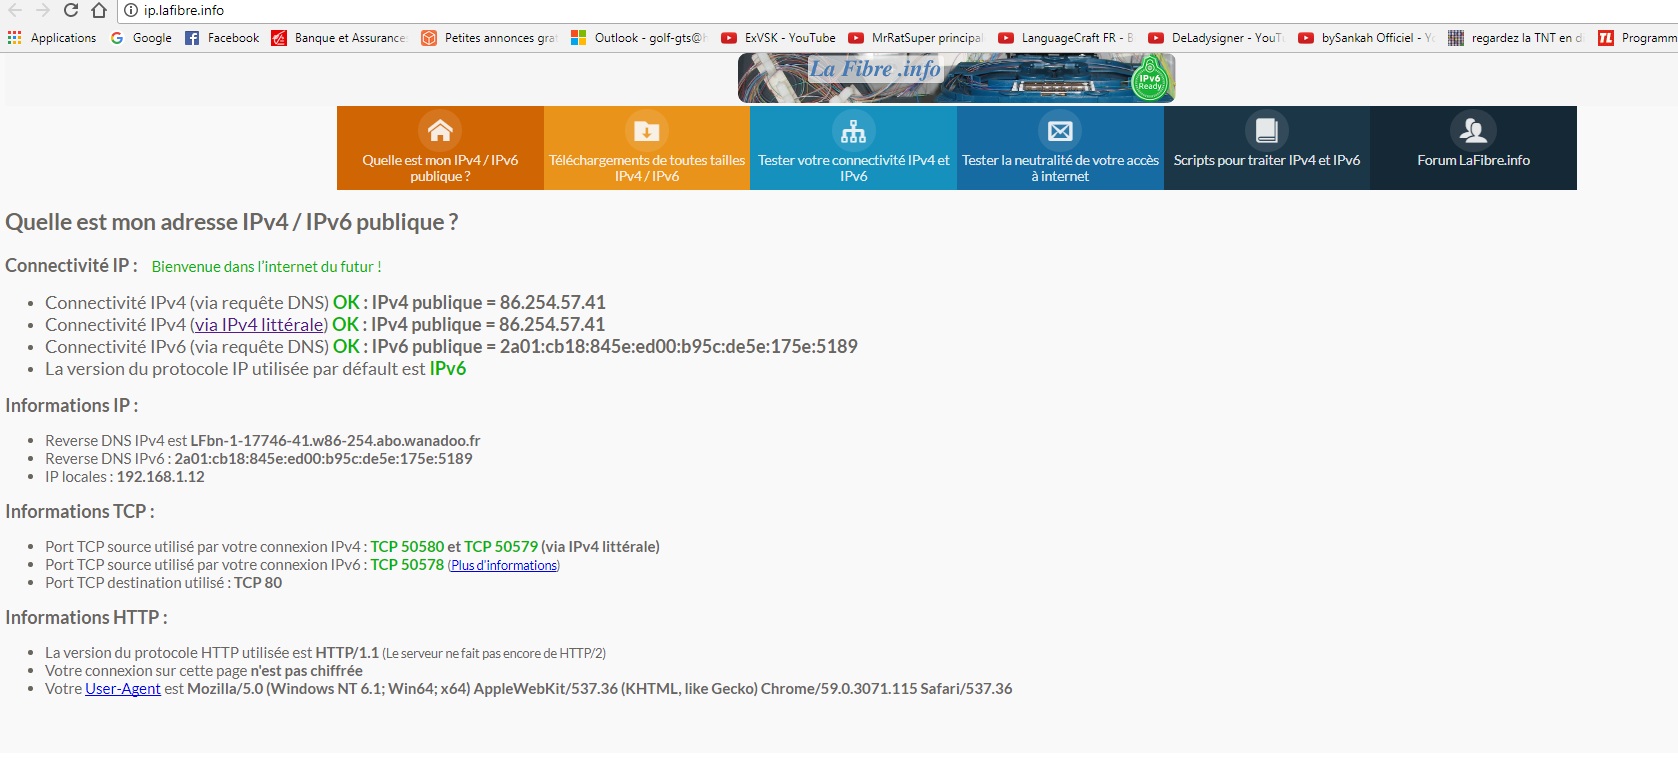Open Banque et Assurance bookmark
1678x770 pixels.
tap(339, 38)
